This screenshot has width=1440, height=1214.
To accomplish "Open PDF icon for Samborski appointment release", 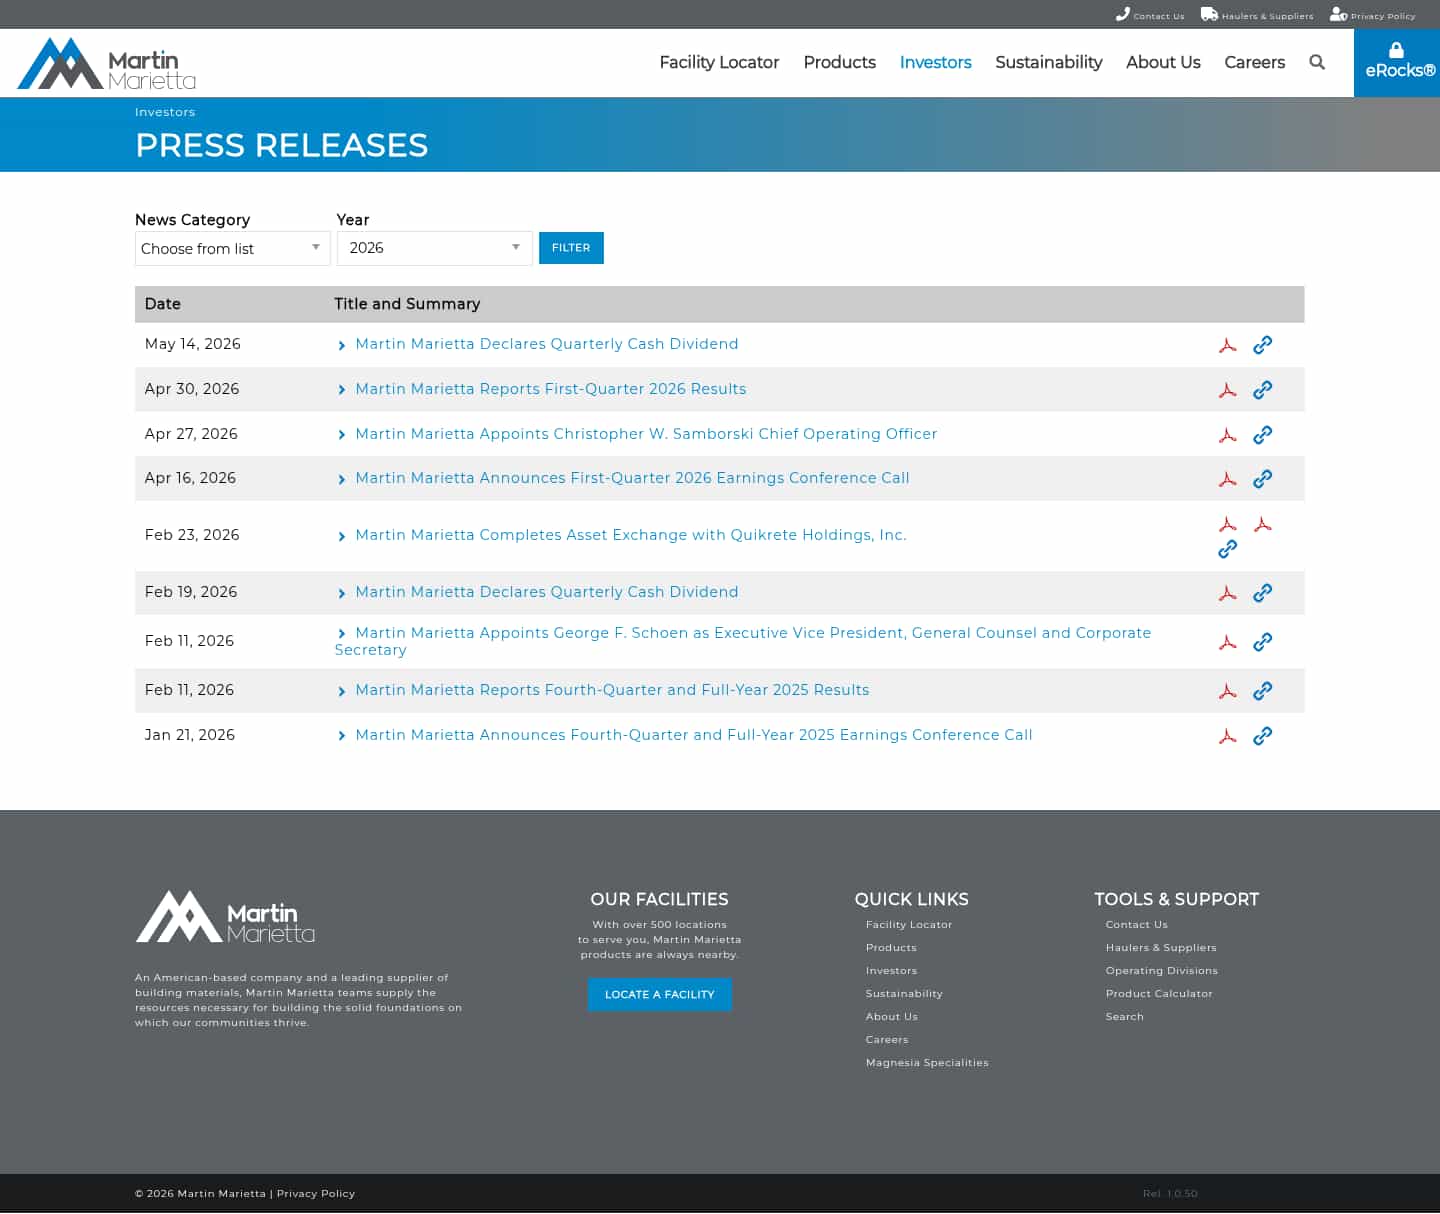I will (x=1228, y=435).
